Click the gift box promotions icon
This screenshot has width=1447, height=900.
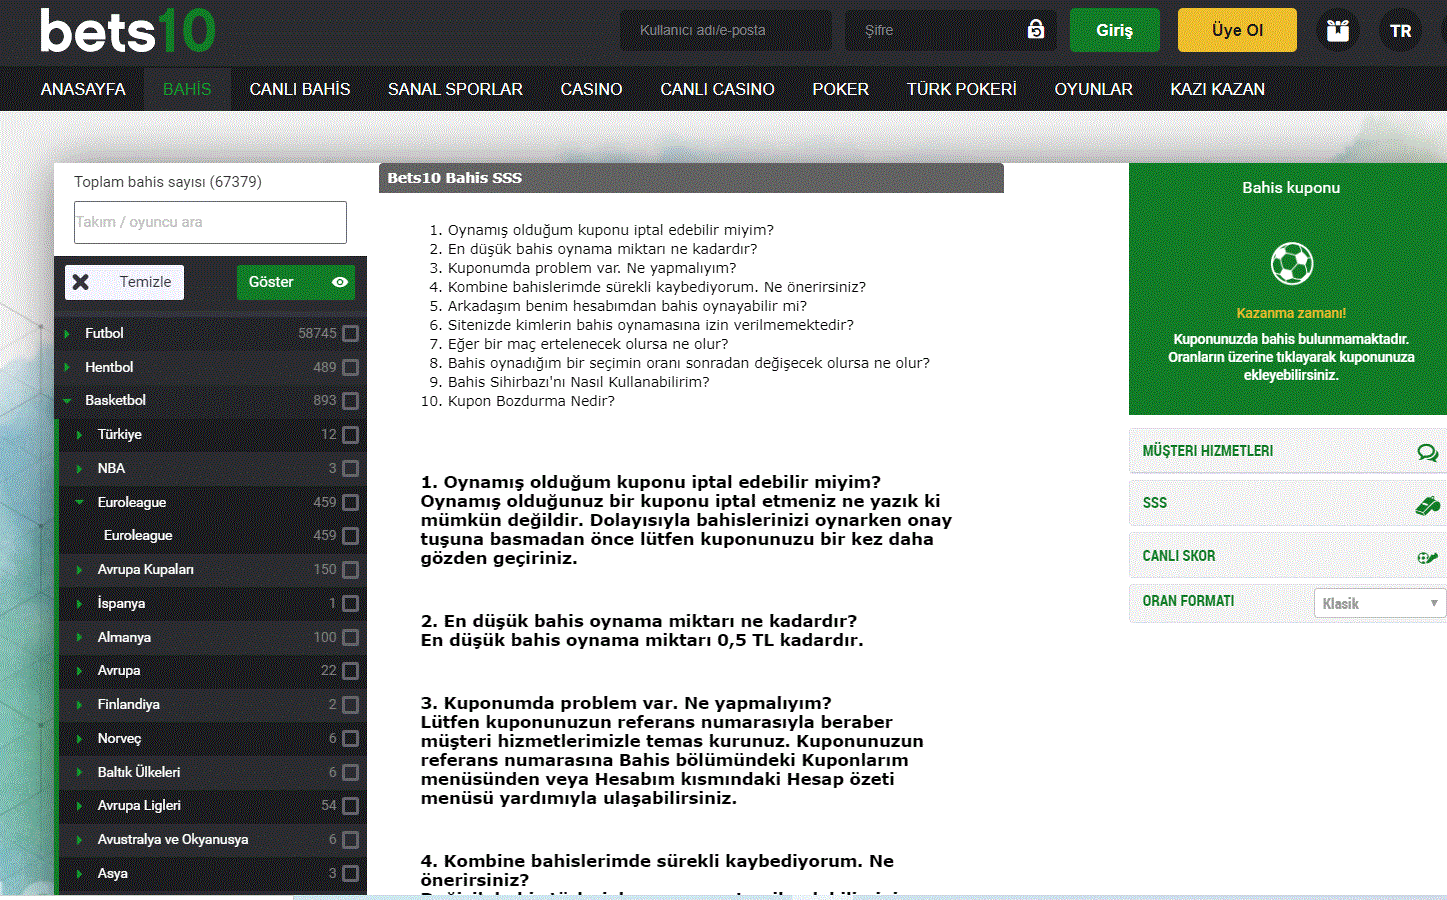[1337, 31]
